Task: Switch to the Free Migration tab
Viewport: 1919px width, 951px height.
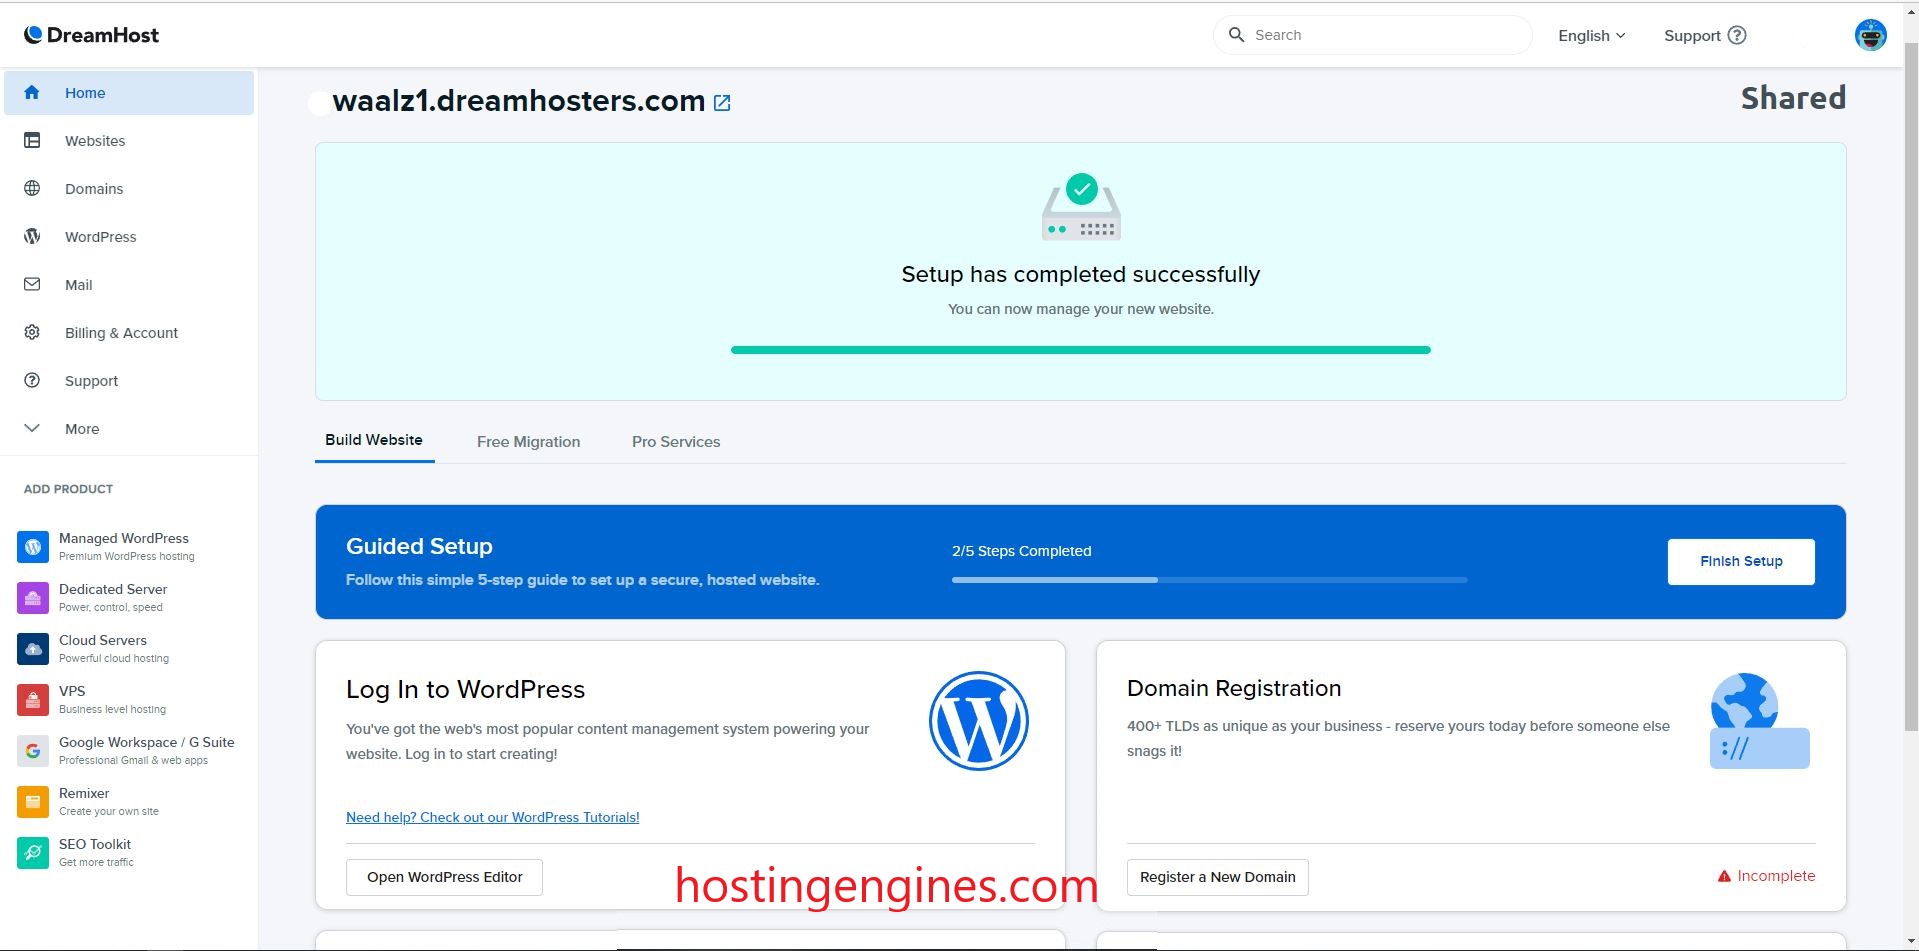Action: point(528,441)
